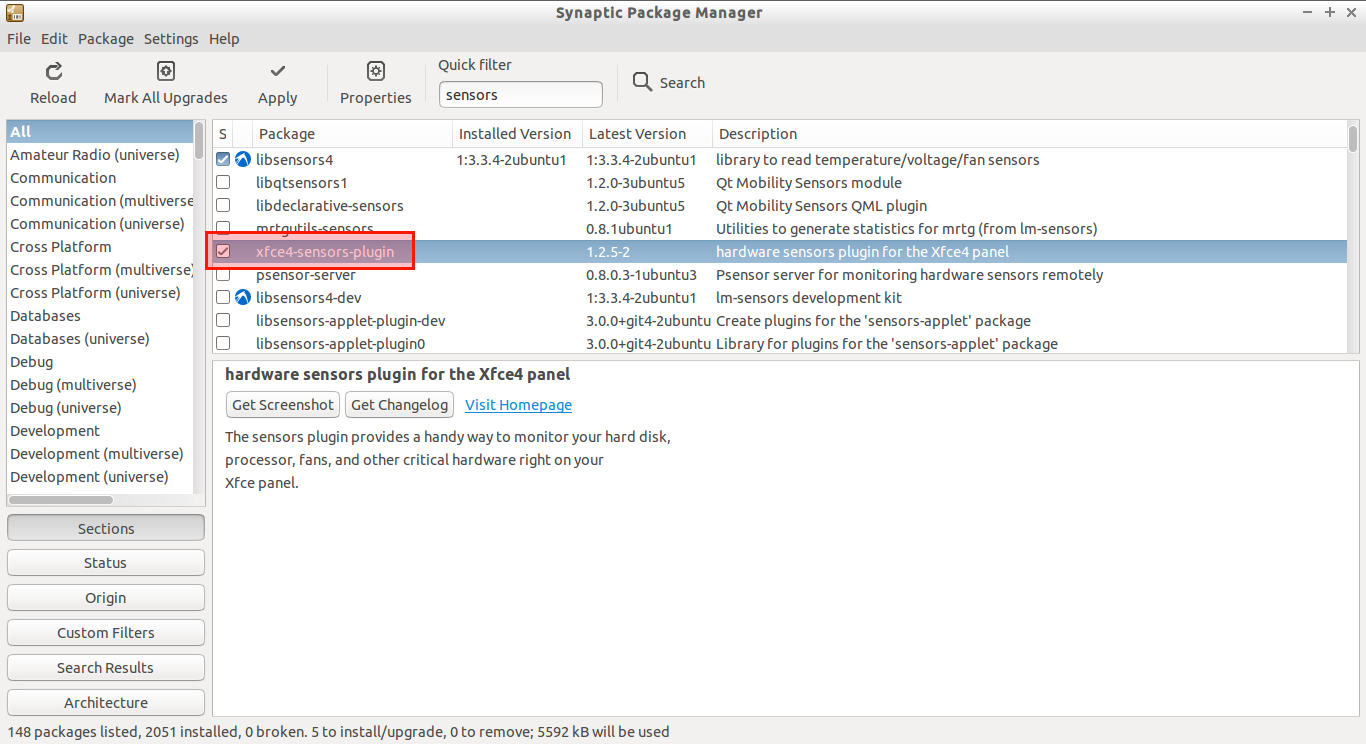The image size is (1366, 744).
Task: Click the Synaptic icon in title bar
Action: point(15,12)
